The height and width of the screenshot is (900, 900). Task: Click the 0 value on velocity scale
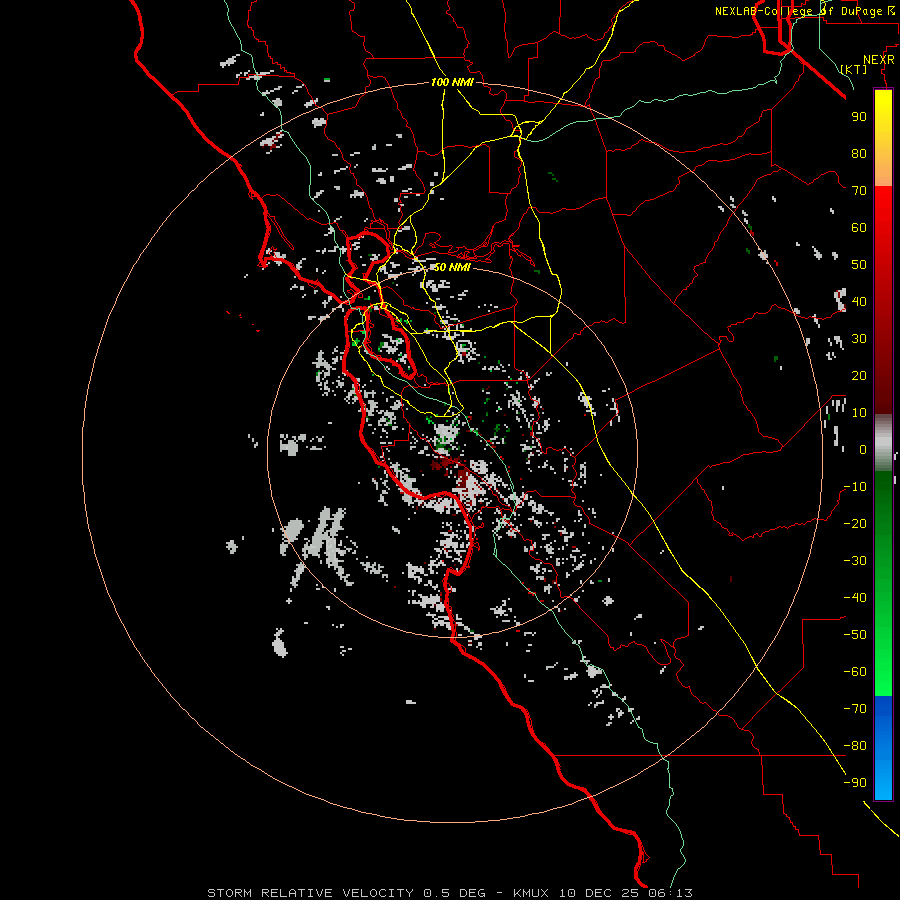click(863, 449)
